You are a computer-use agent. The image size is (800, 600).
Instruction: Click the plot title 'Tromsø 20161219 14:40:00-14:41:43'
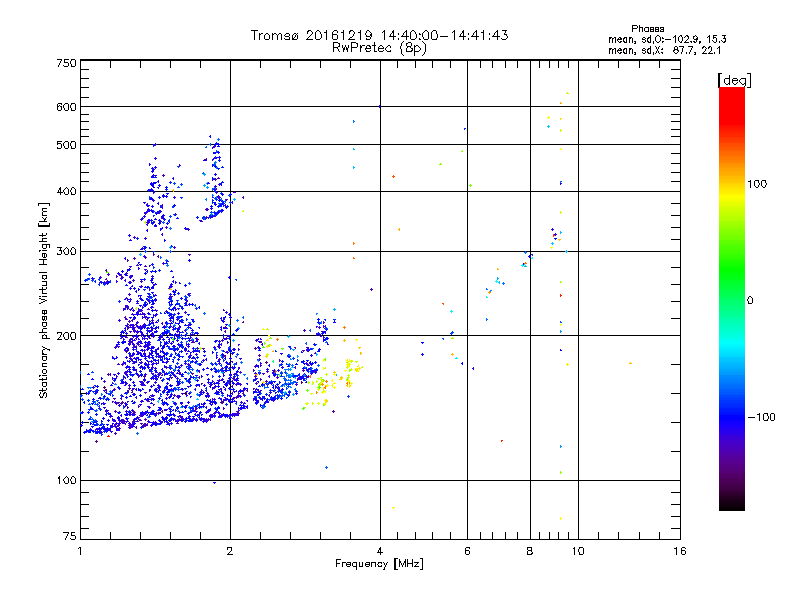point(379,35)
